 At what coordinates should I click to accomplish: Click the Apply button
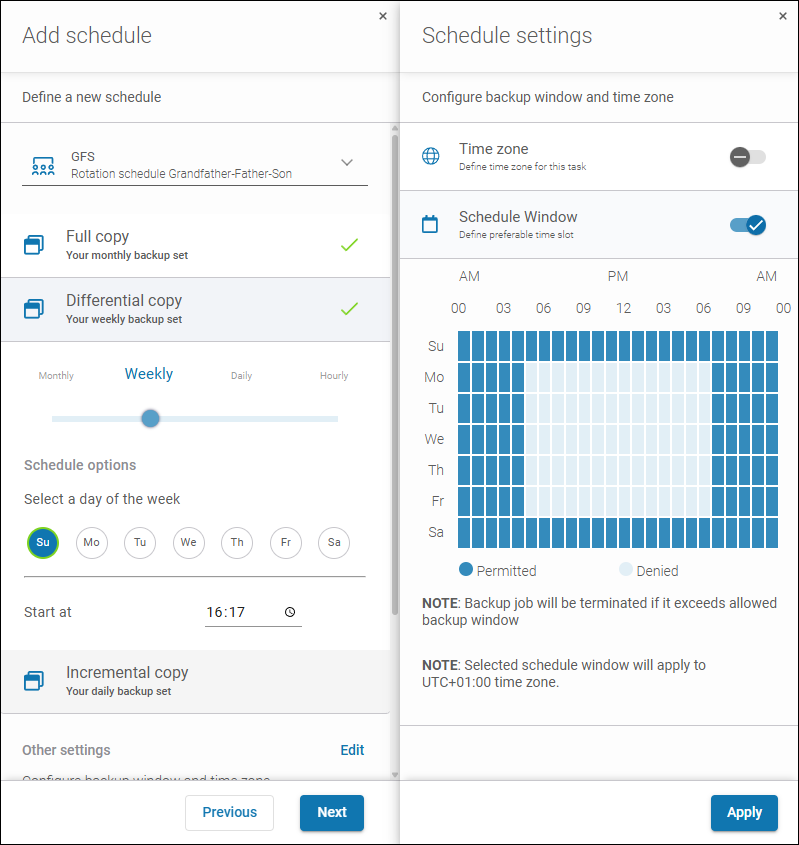pos(744,812)
